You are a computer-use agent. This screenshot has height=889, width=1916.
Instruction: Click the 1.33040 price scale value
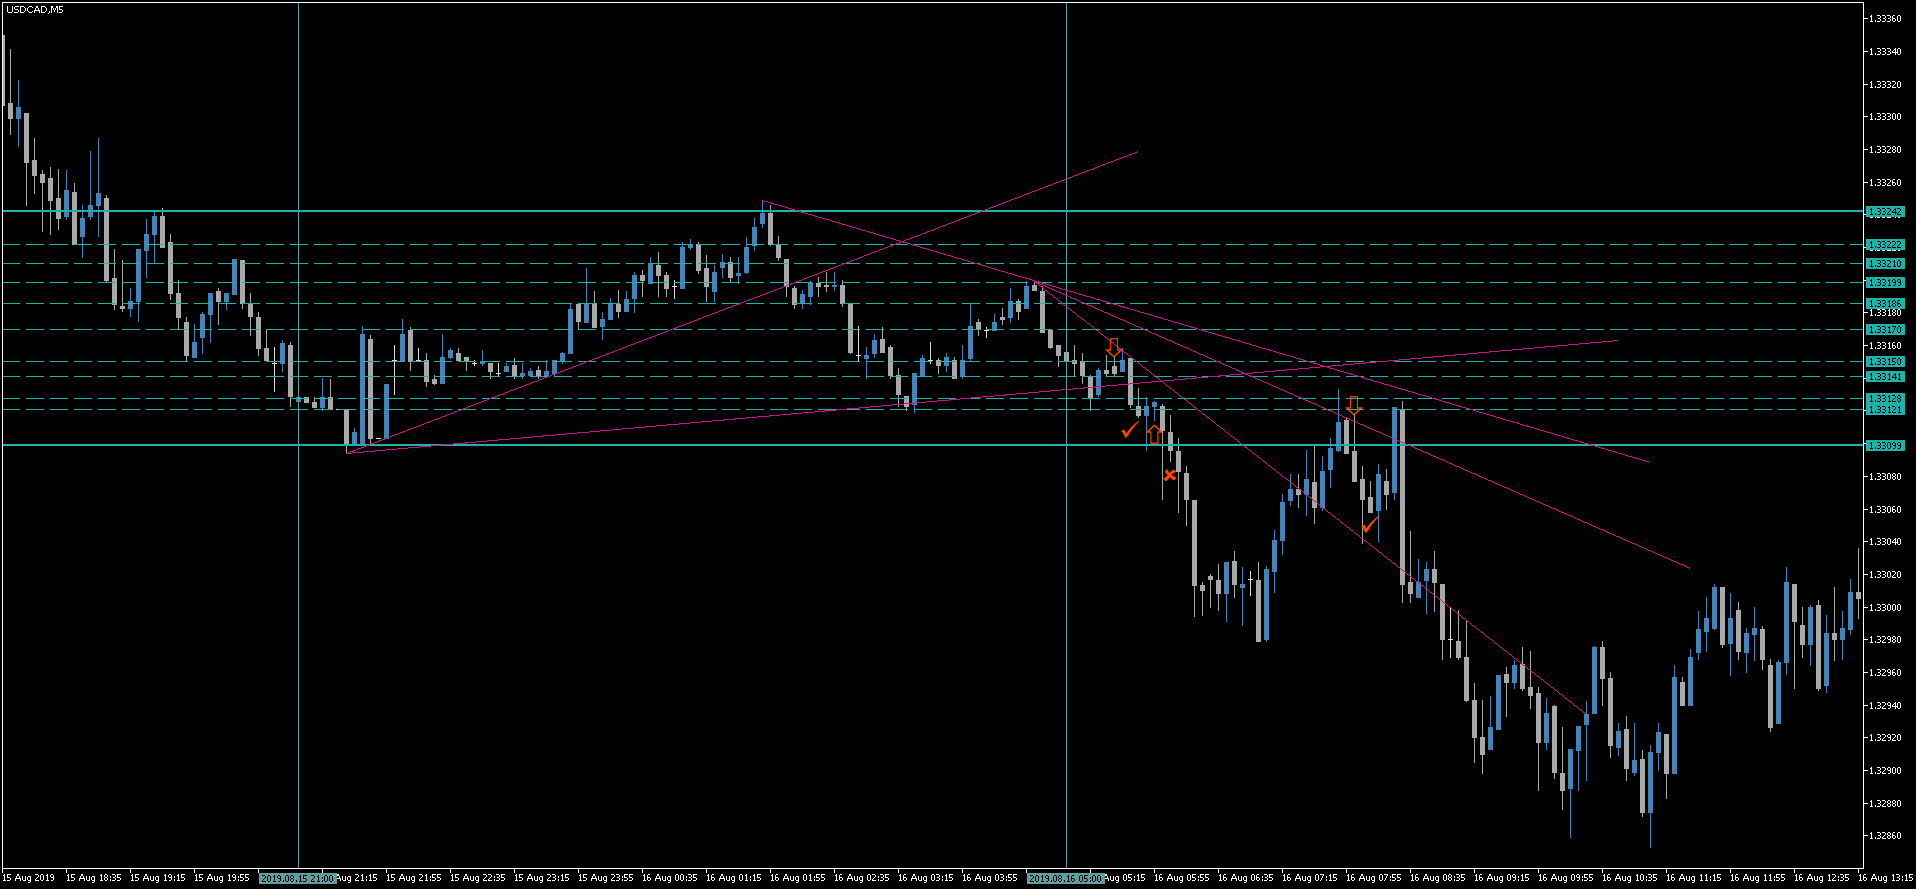pyautogui.click(x=1886, y=541)
